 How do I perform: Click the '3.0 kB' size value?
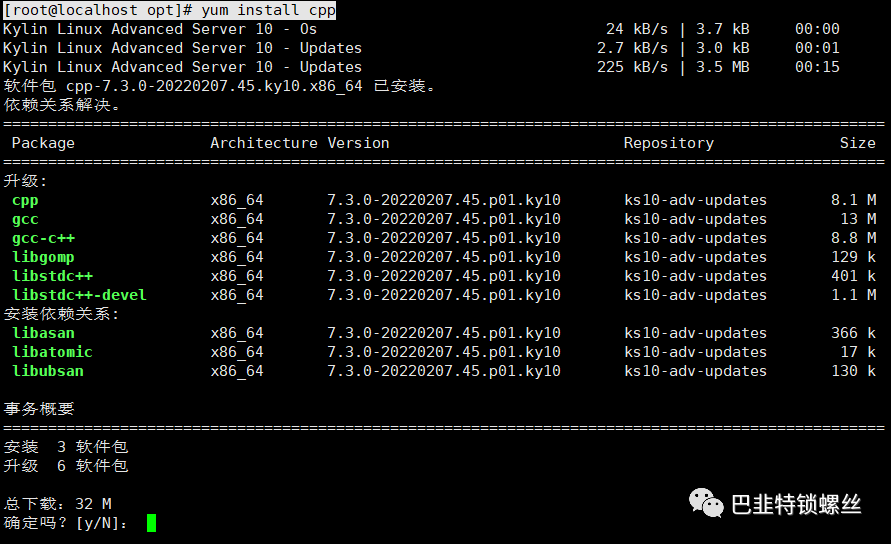[x=722, y=48]
